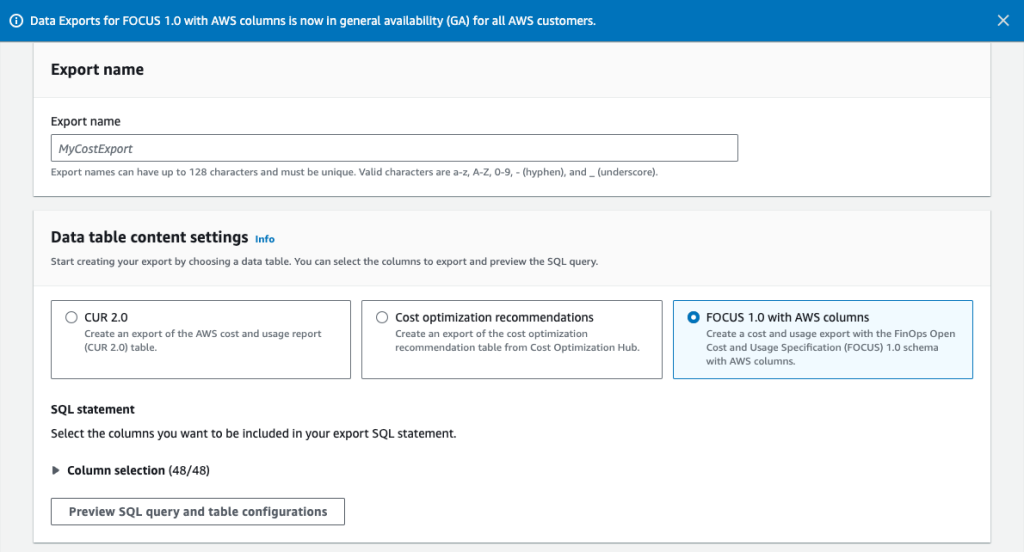1024x552 pixels.
Task: Click the SQL statement subheading
Action: 92,409
